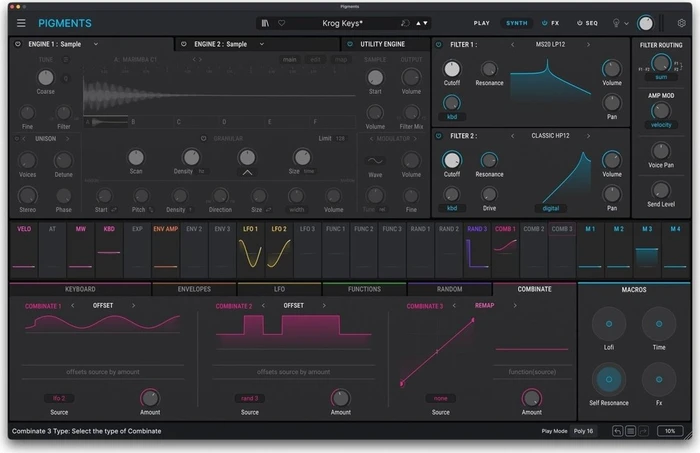Select previous Combinate 3 type arrow
The height and width of the screenshot is (453, 700).
[x=454, y=306]
